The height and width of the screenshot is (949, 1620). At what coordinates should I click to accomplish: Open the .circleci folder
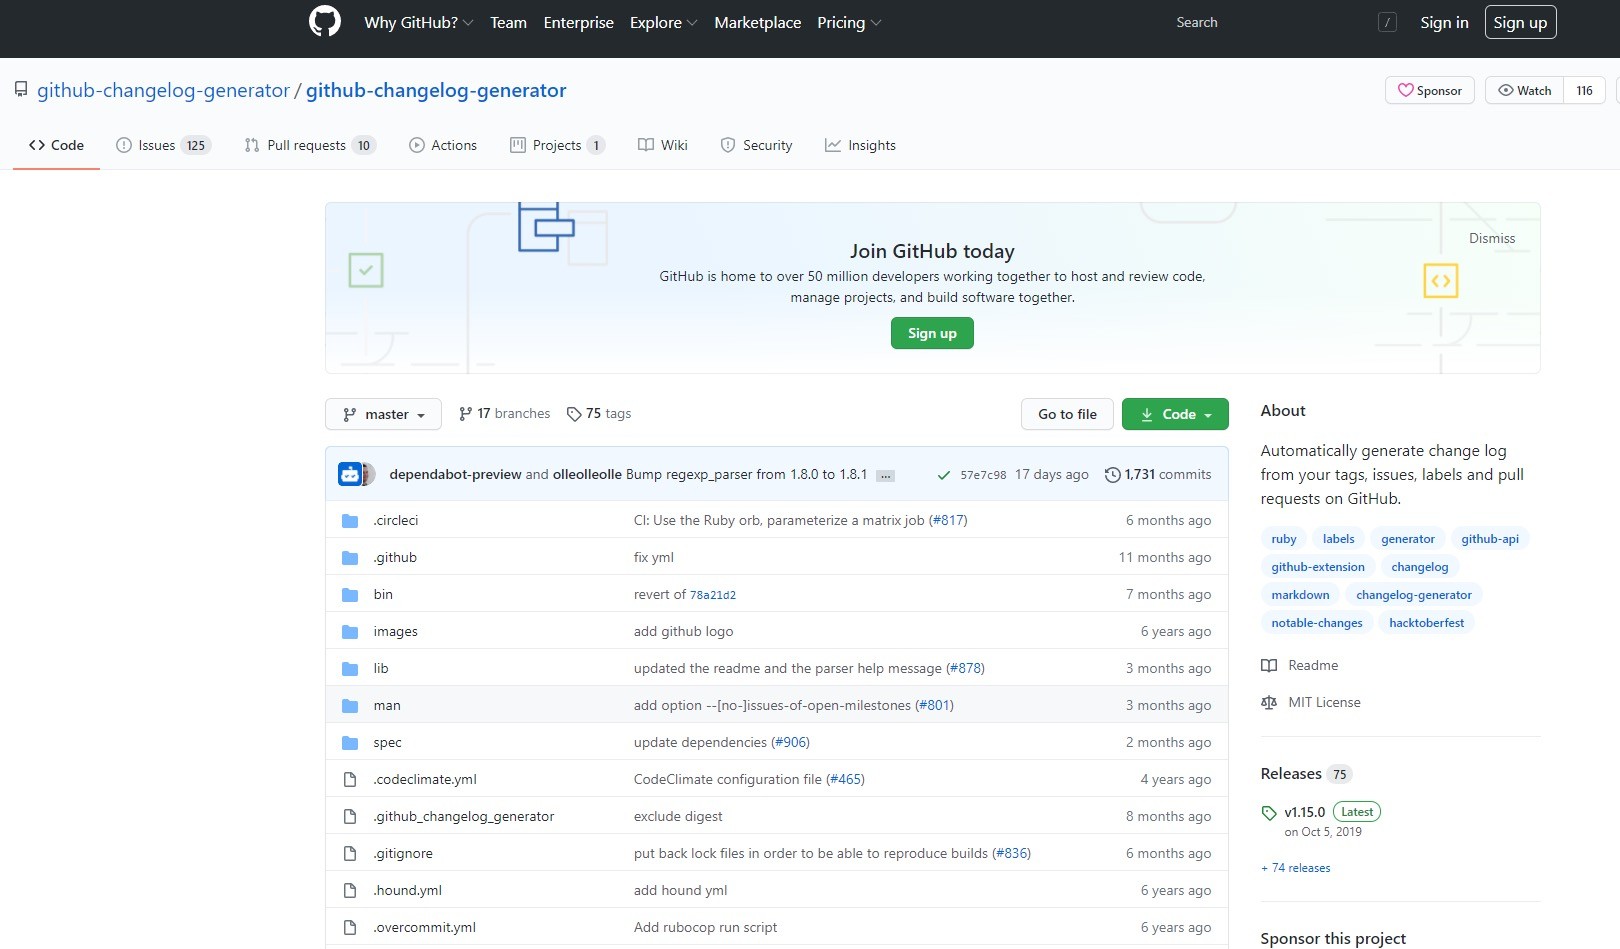396,520
